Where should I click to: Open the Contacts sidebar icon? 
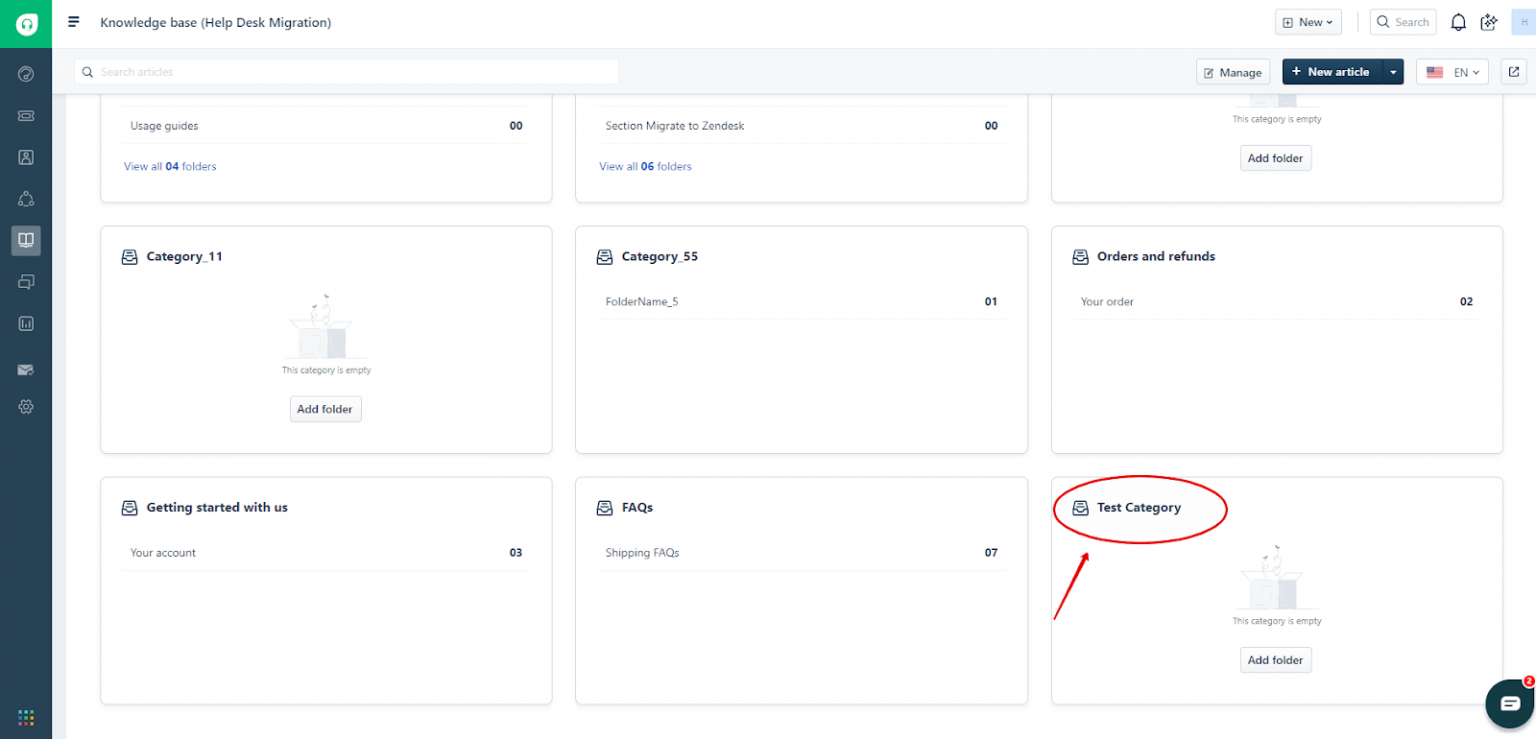[26, 157]
